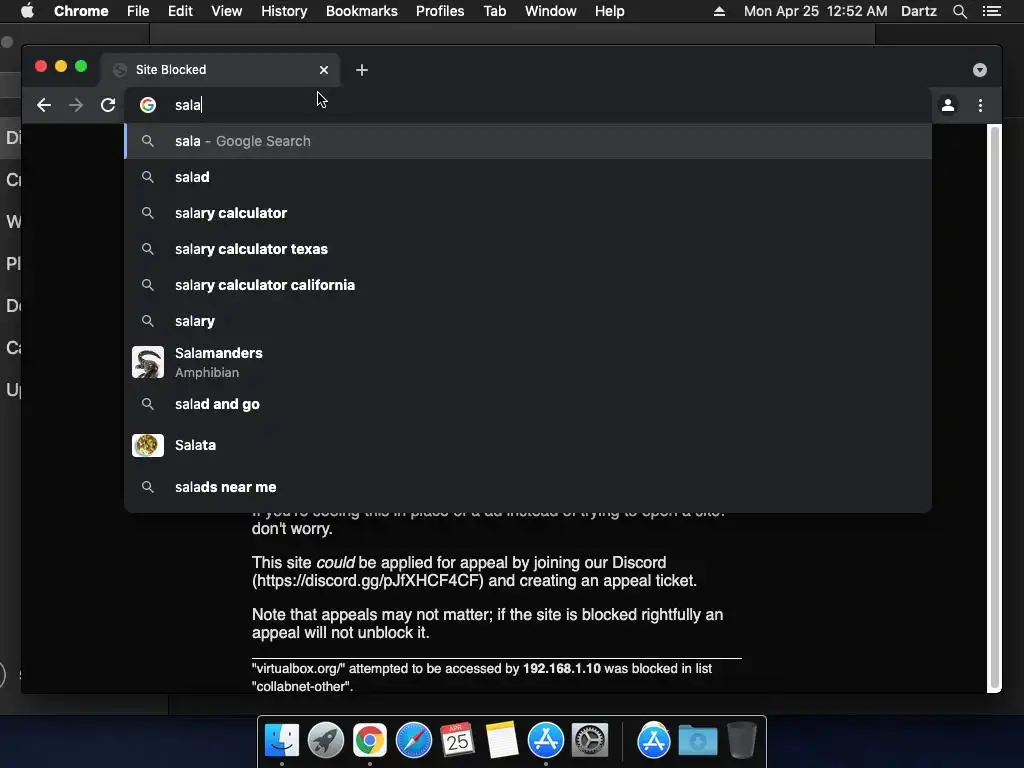This screenshot has width=1024, height=768.
Task: Select 'salary calculator' suggestion
Action: coord(528,213)
